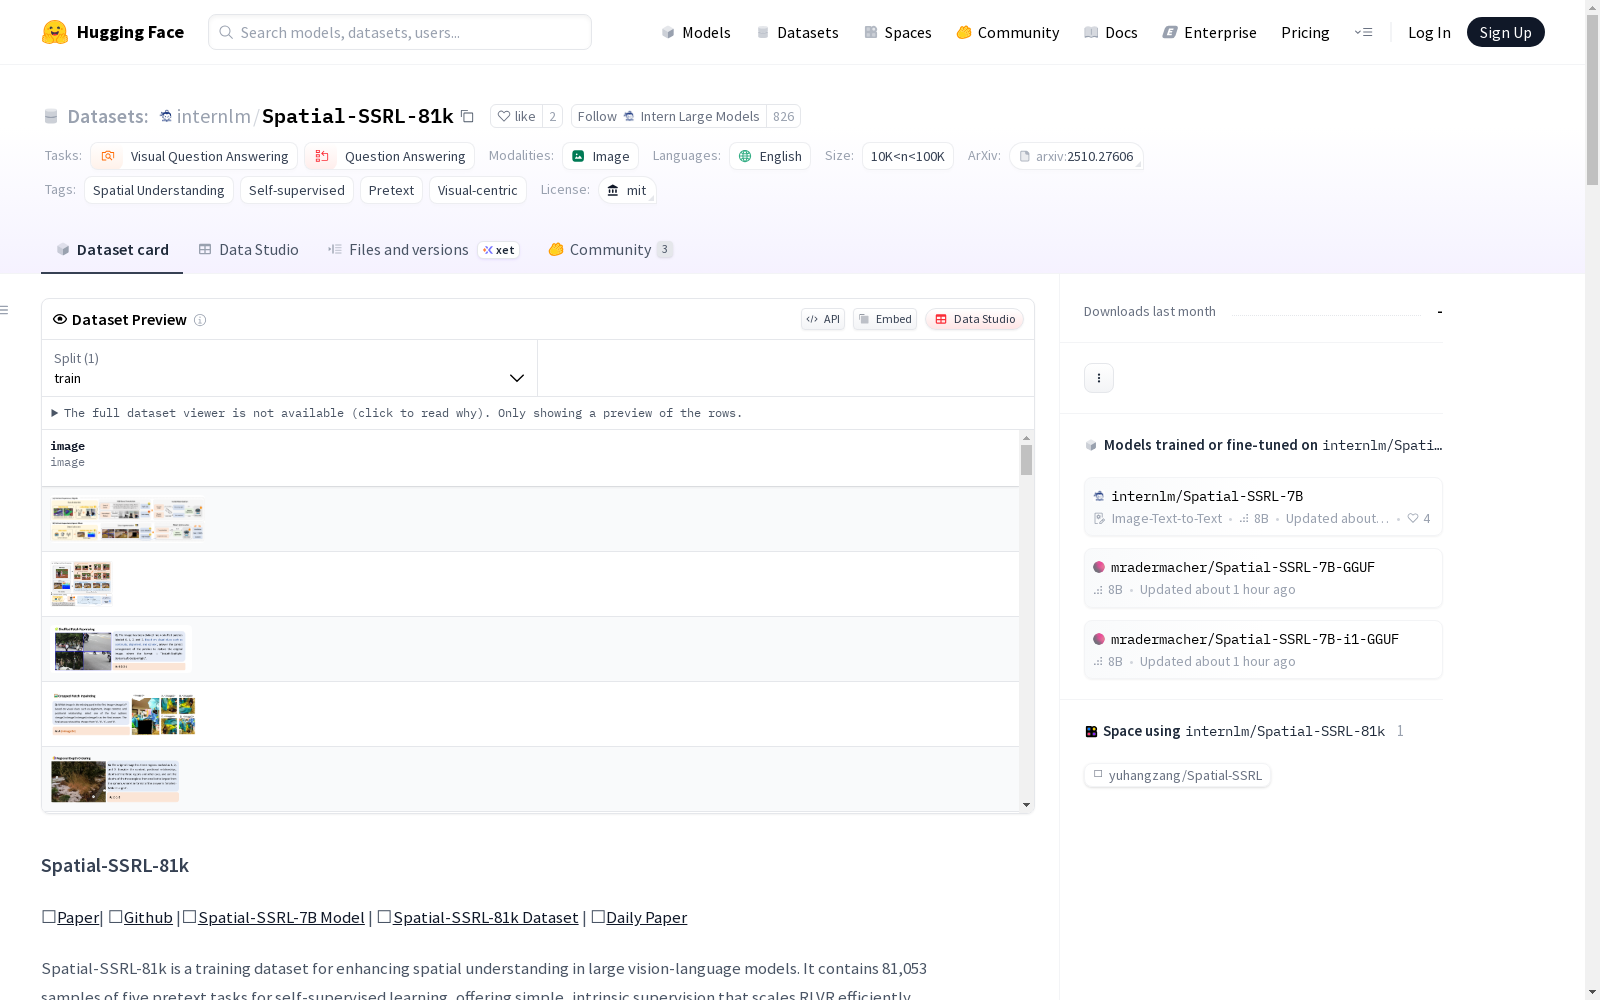Open the third preview row image thumbnail
The width and height of the screenshot is (1600, 1000).
point(120,649)
